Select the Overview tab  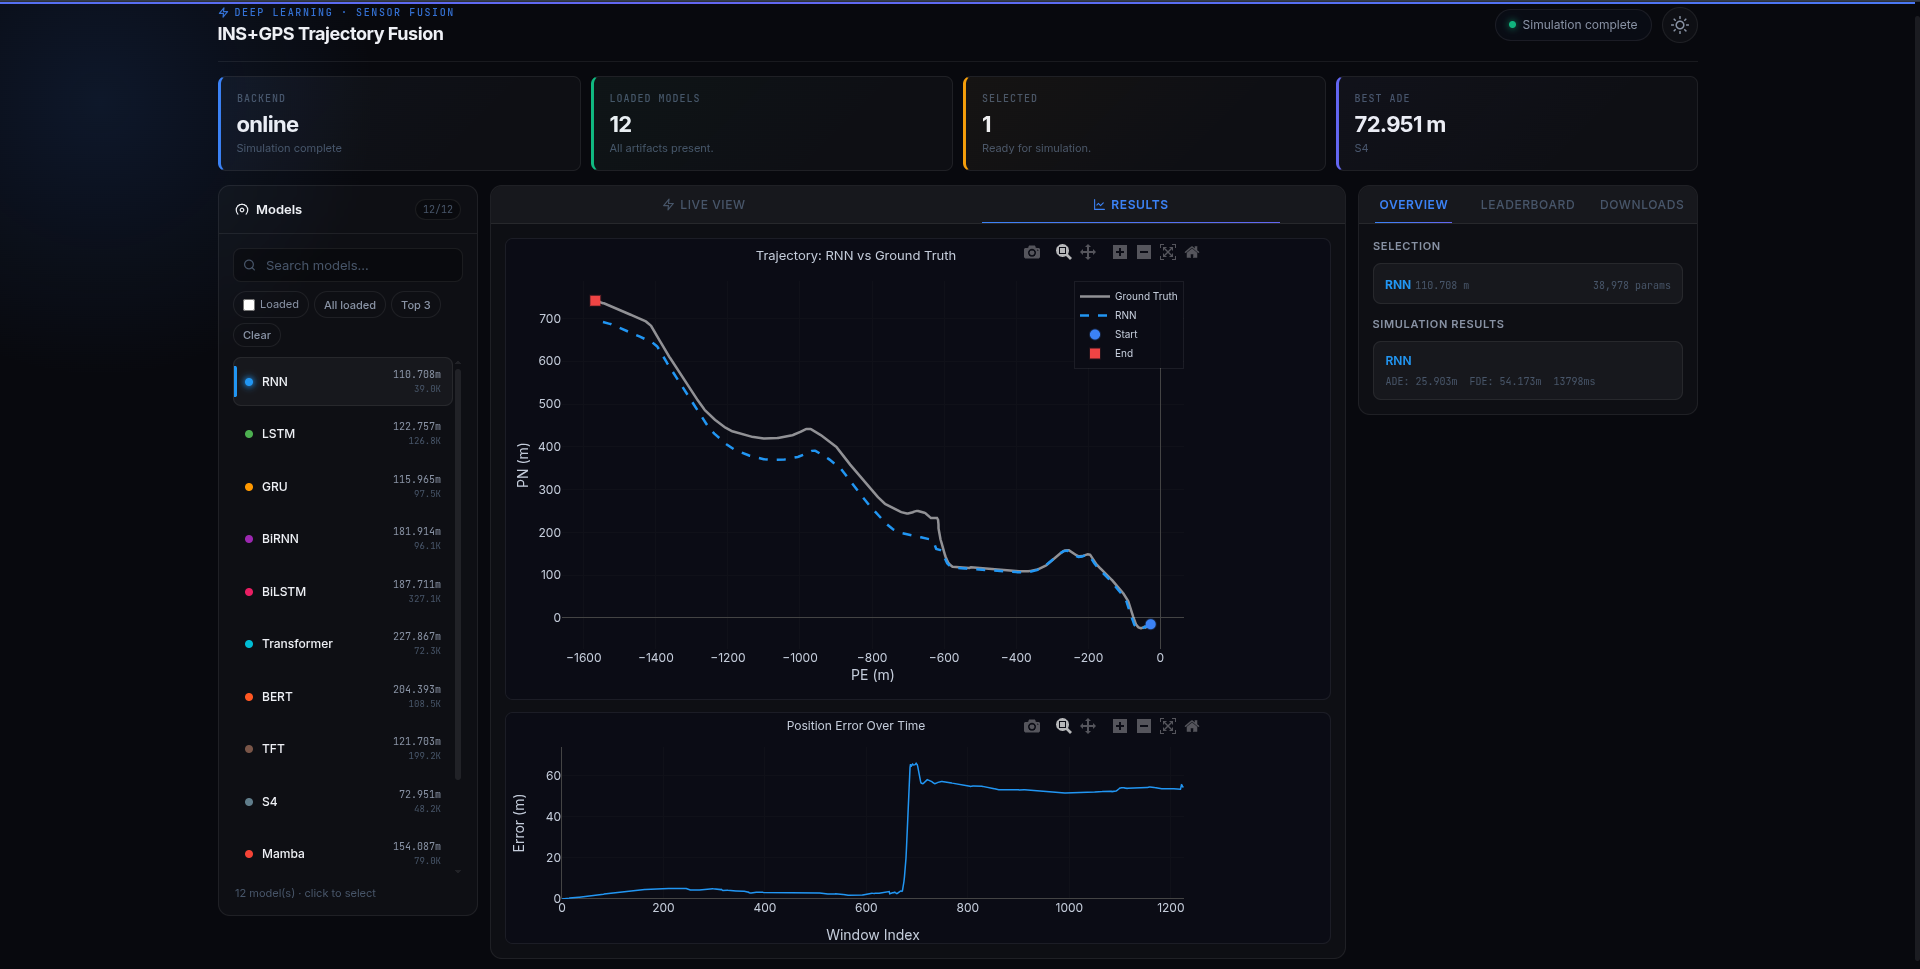(1413, 205)
